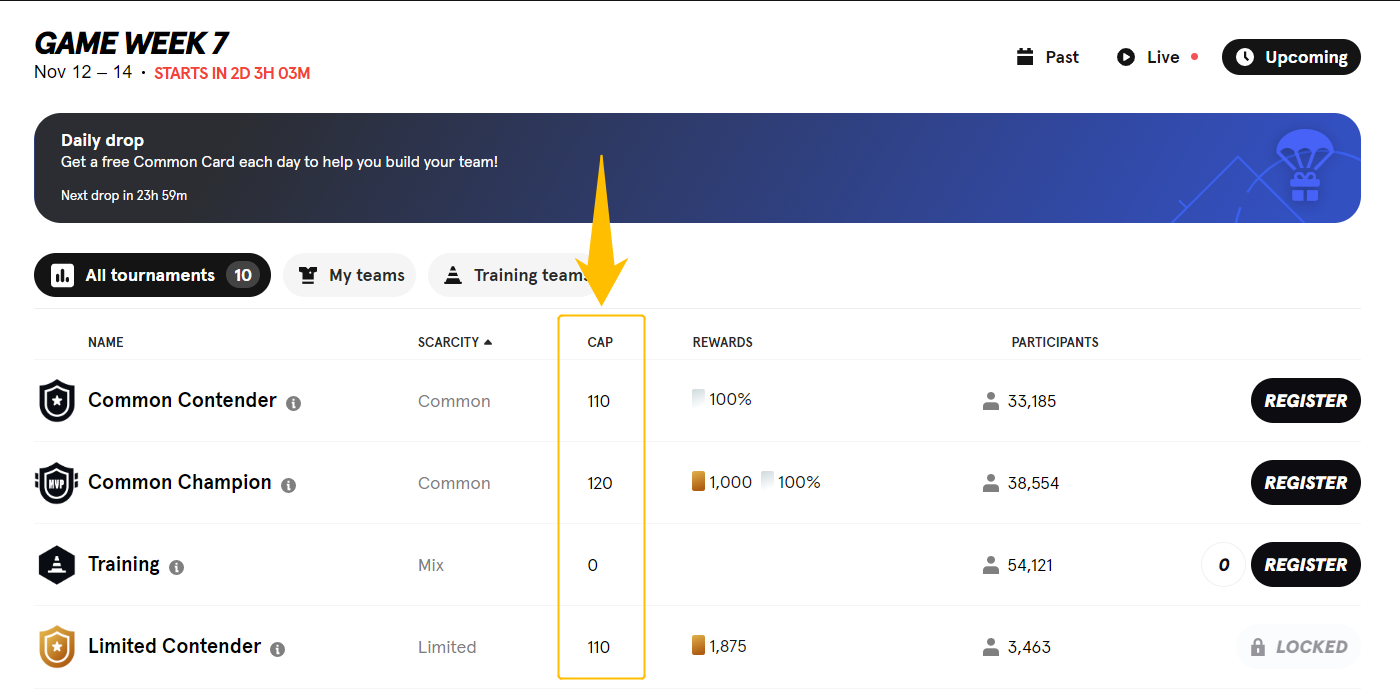
Task: Open the Training teams tab
Action: (514, 275)
